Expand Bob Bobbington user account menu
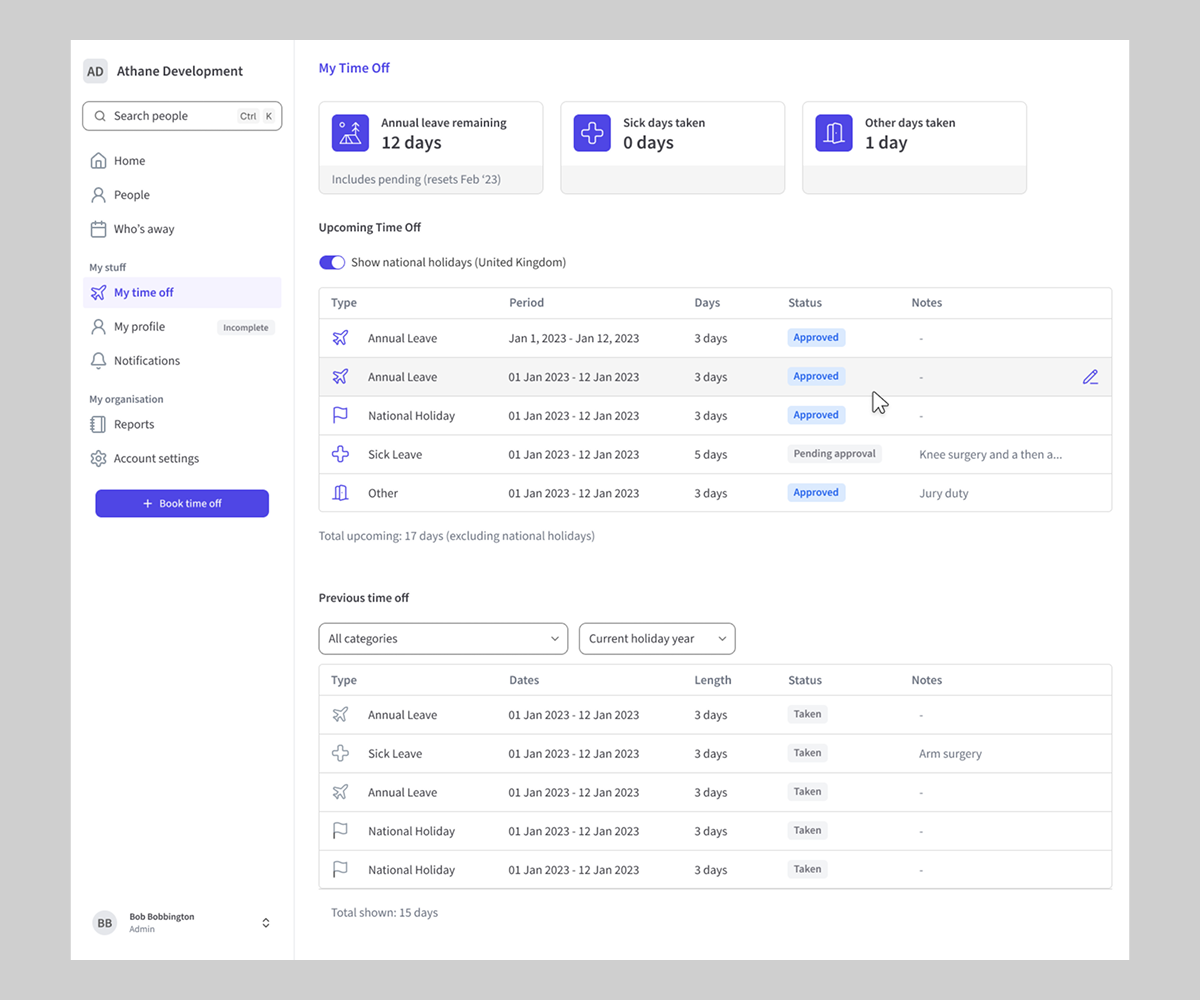 pos(266,923)
